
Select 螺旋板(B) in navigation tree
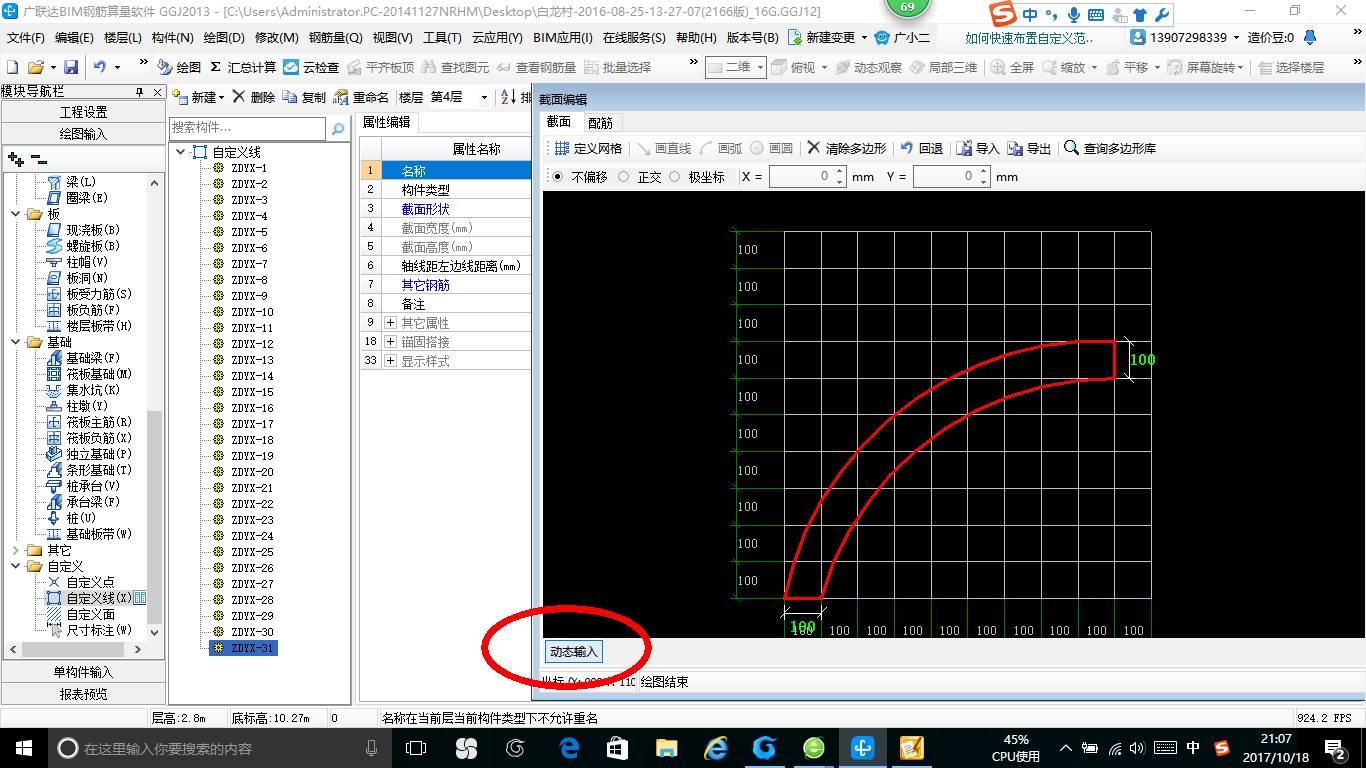click(x=84, y=246)
